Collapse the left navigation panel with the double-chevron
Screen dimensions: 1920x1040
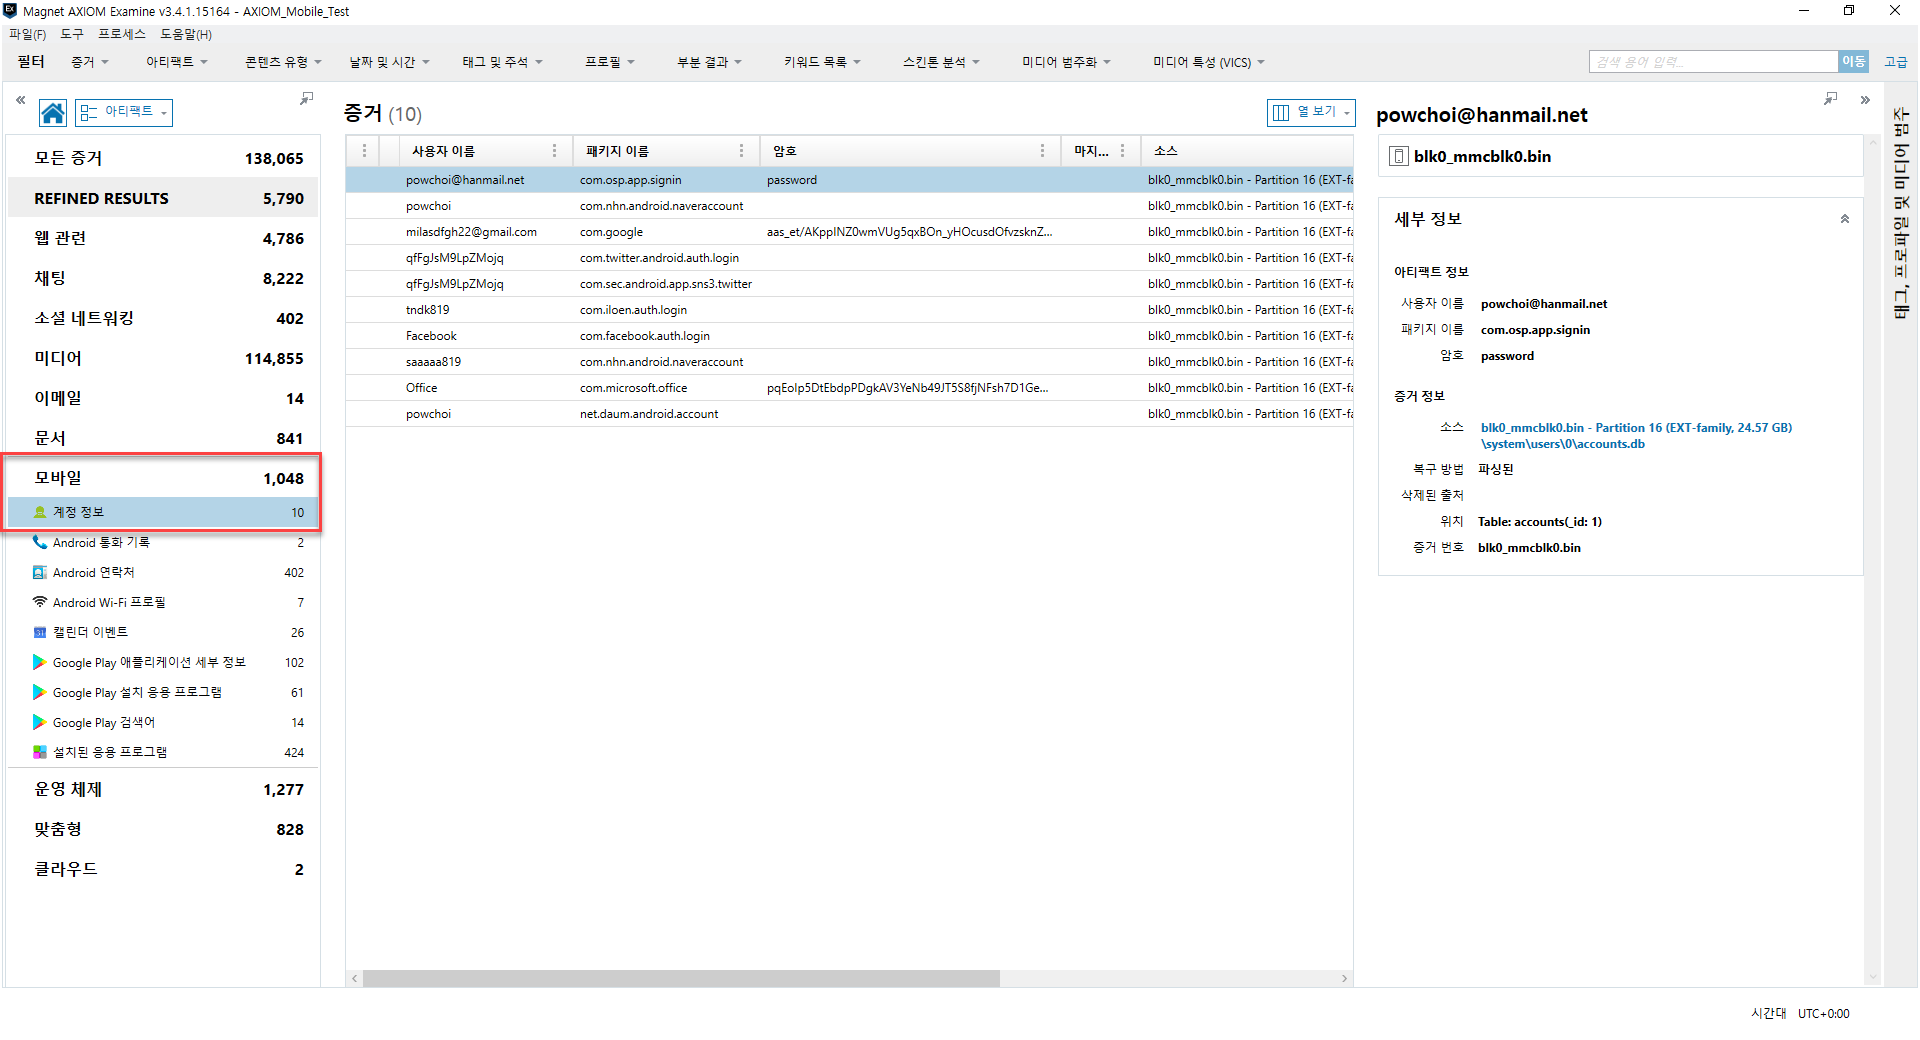tap(20, 100)
